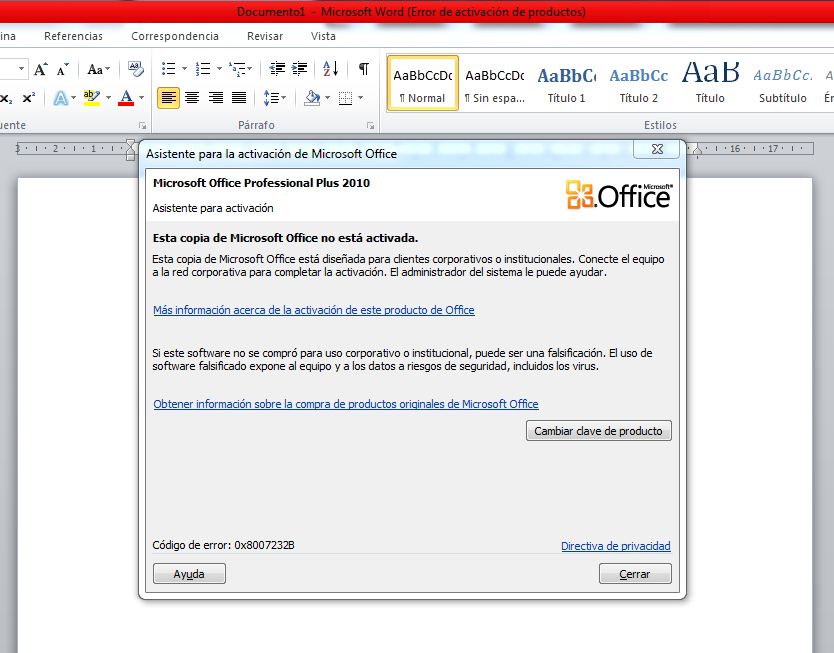
Task: Open numbering style dropdown arrow
Action: 219,69
